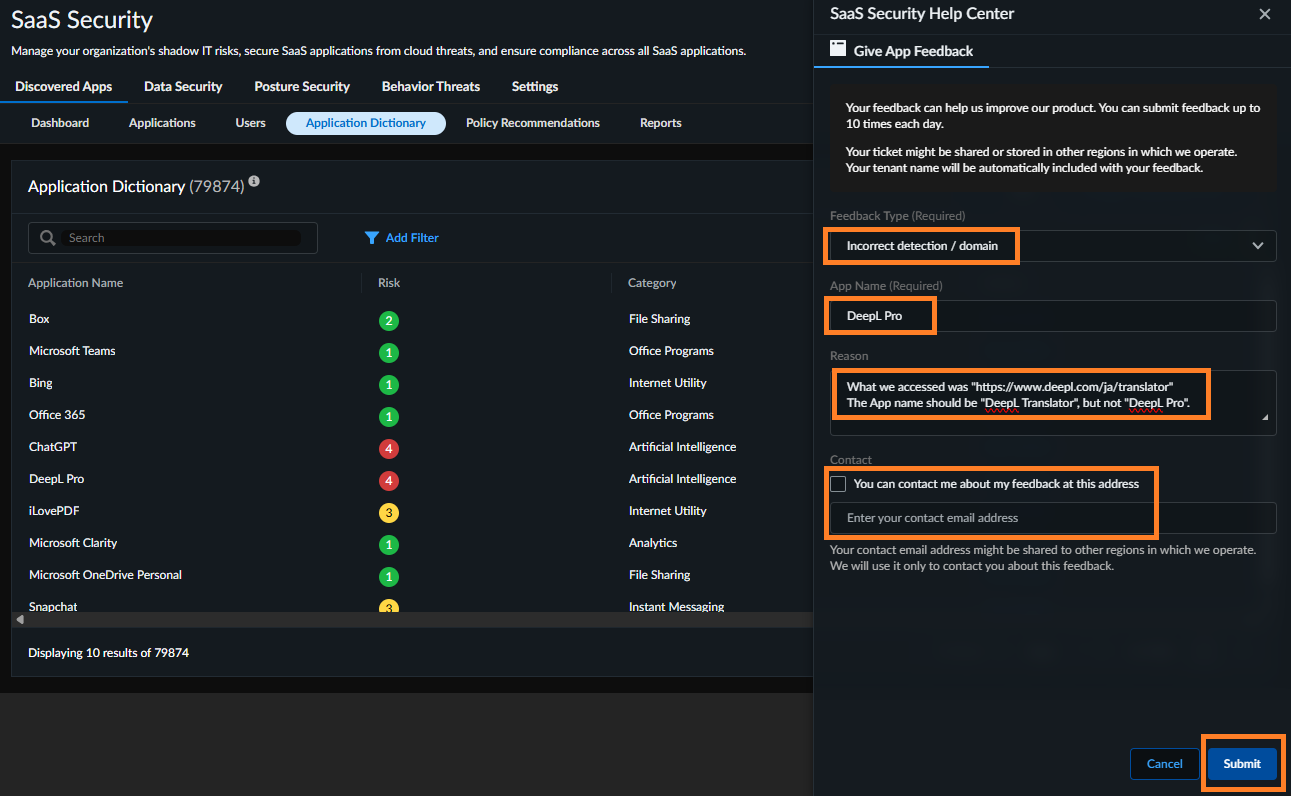
Task: Close the SaaS Security Help Center panel
Action: point(1265,14)
